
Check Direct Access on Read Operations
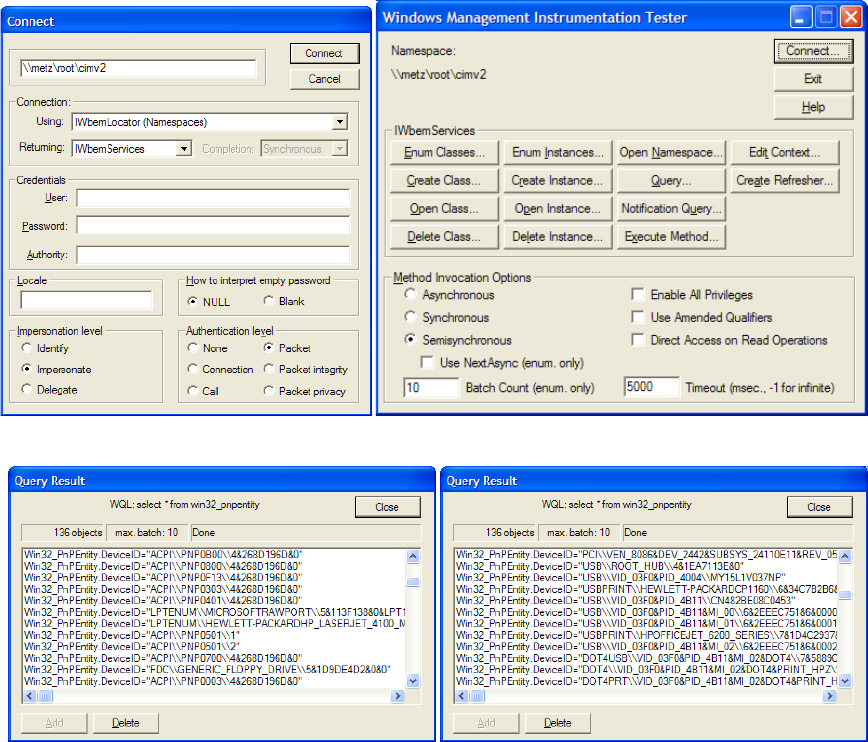(x=638, y=340)
